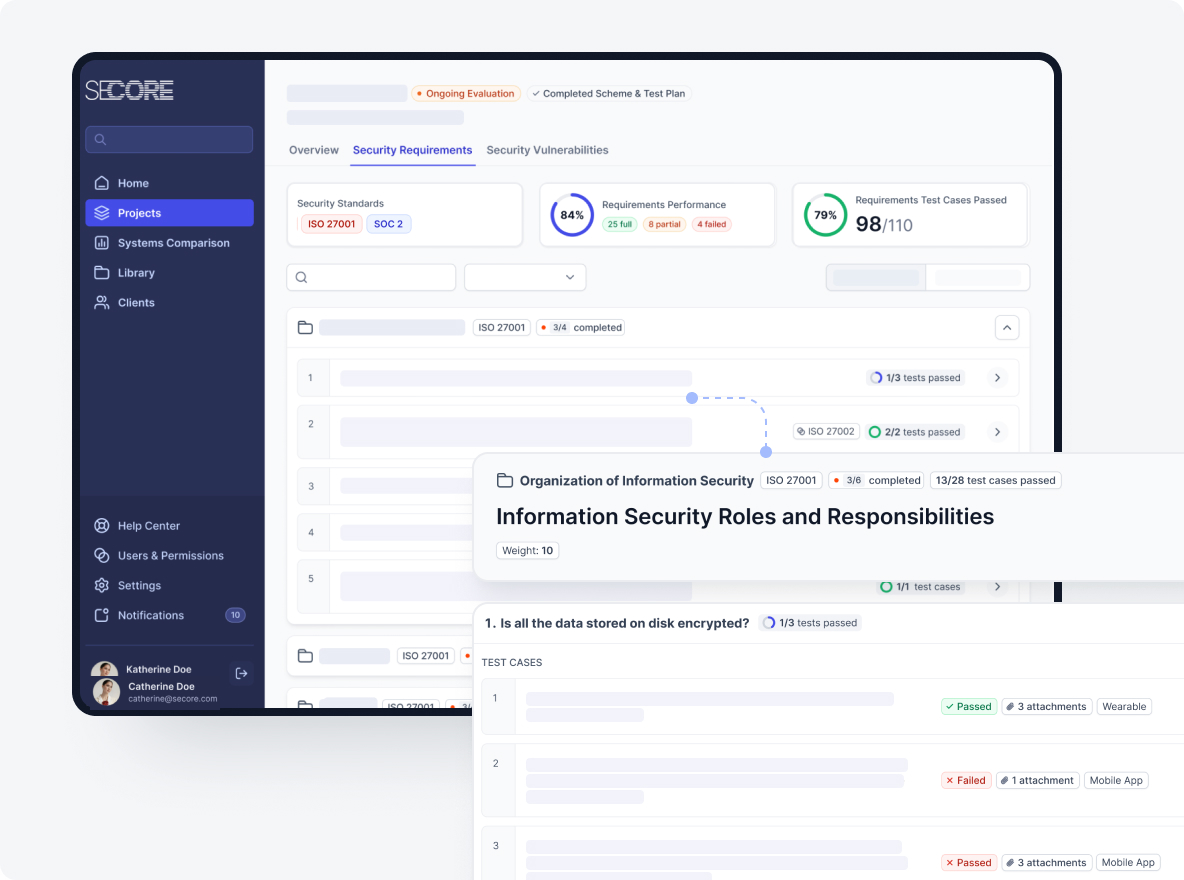The width and height of the screenshot is (1184, 880).
Task: Click the sidebar search field
Action: click(169, 140)
